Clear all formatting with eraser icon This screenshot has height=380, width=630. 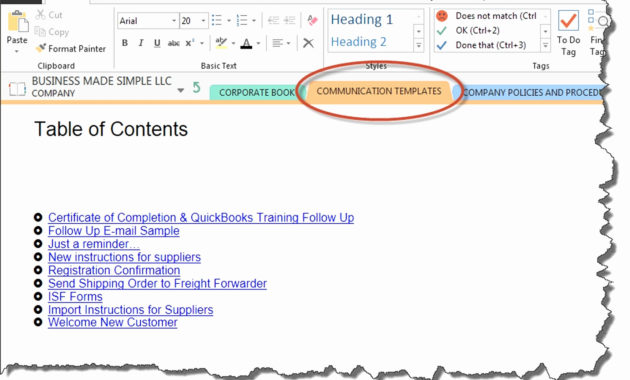tap(312, 20)
